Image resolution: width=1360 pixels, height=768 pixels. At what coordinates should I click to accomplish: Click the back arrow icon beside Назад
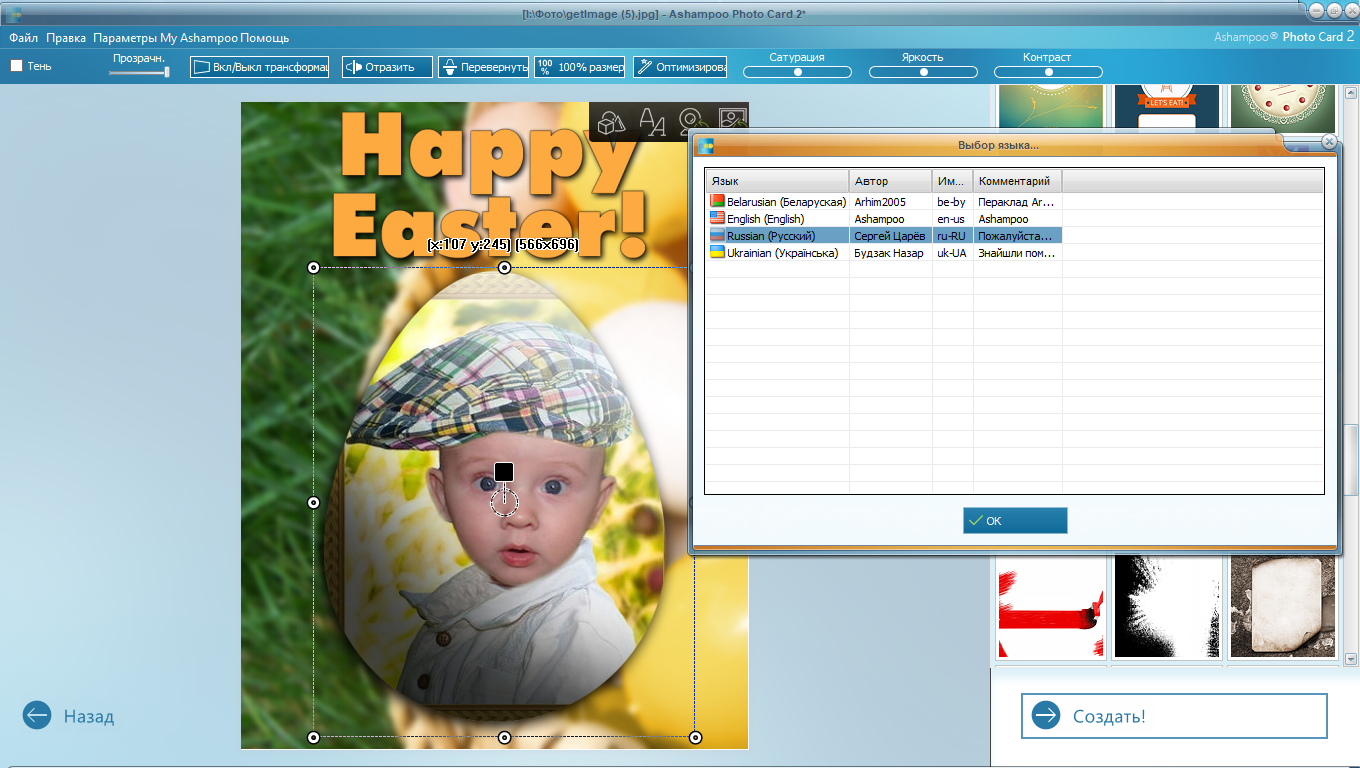pyautogui.click(x=37, y=715)
